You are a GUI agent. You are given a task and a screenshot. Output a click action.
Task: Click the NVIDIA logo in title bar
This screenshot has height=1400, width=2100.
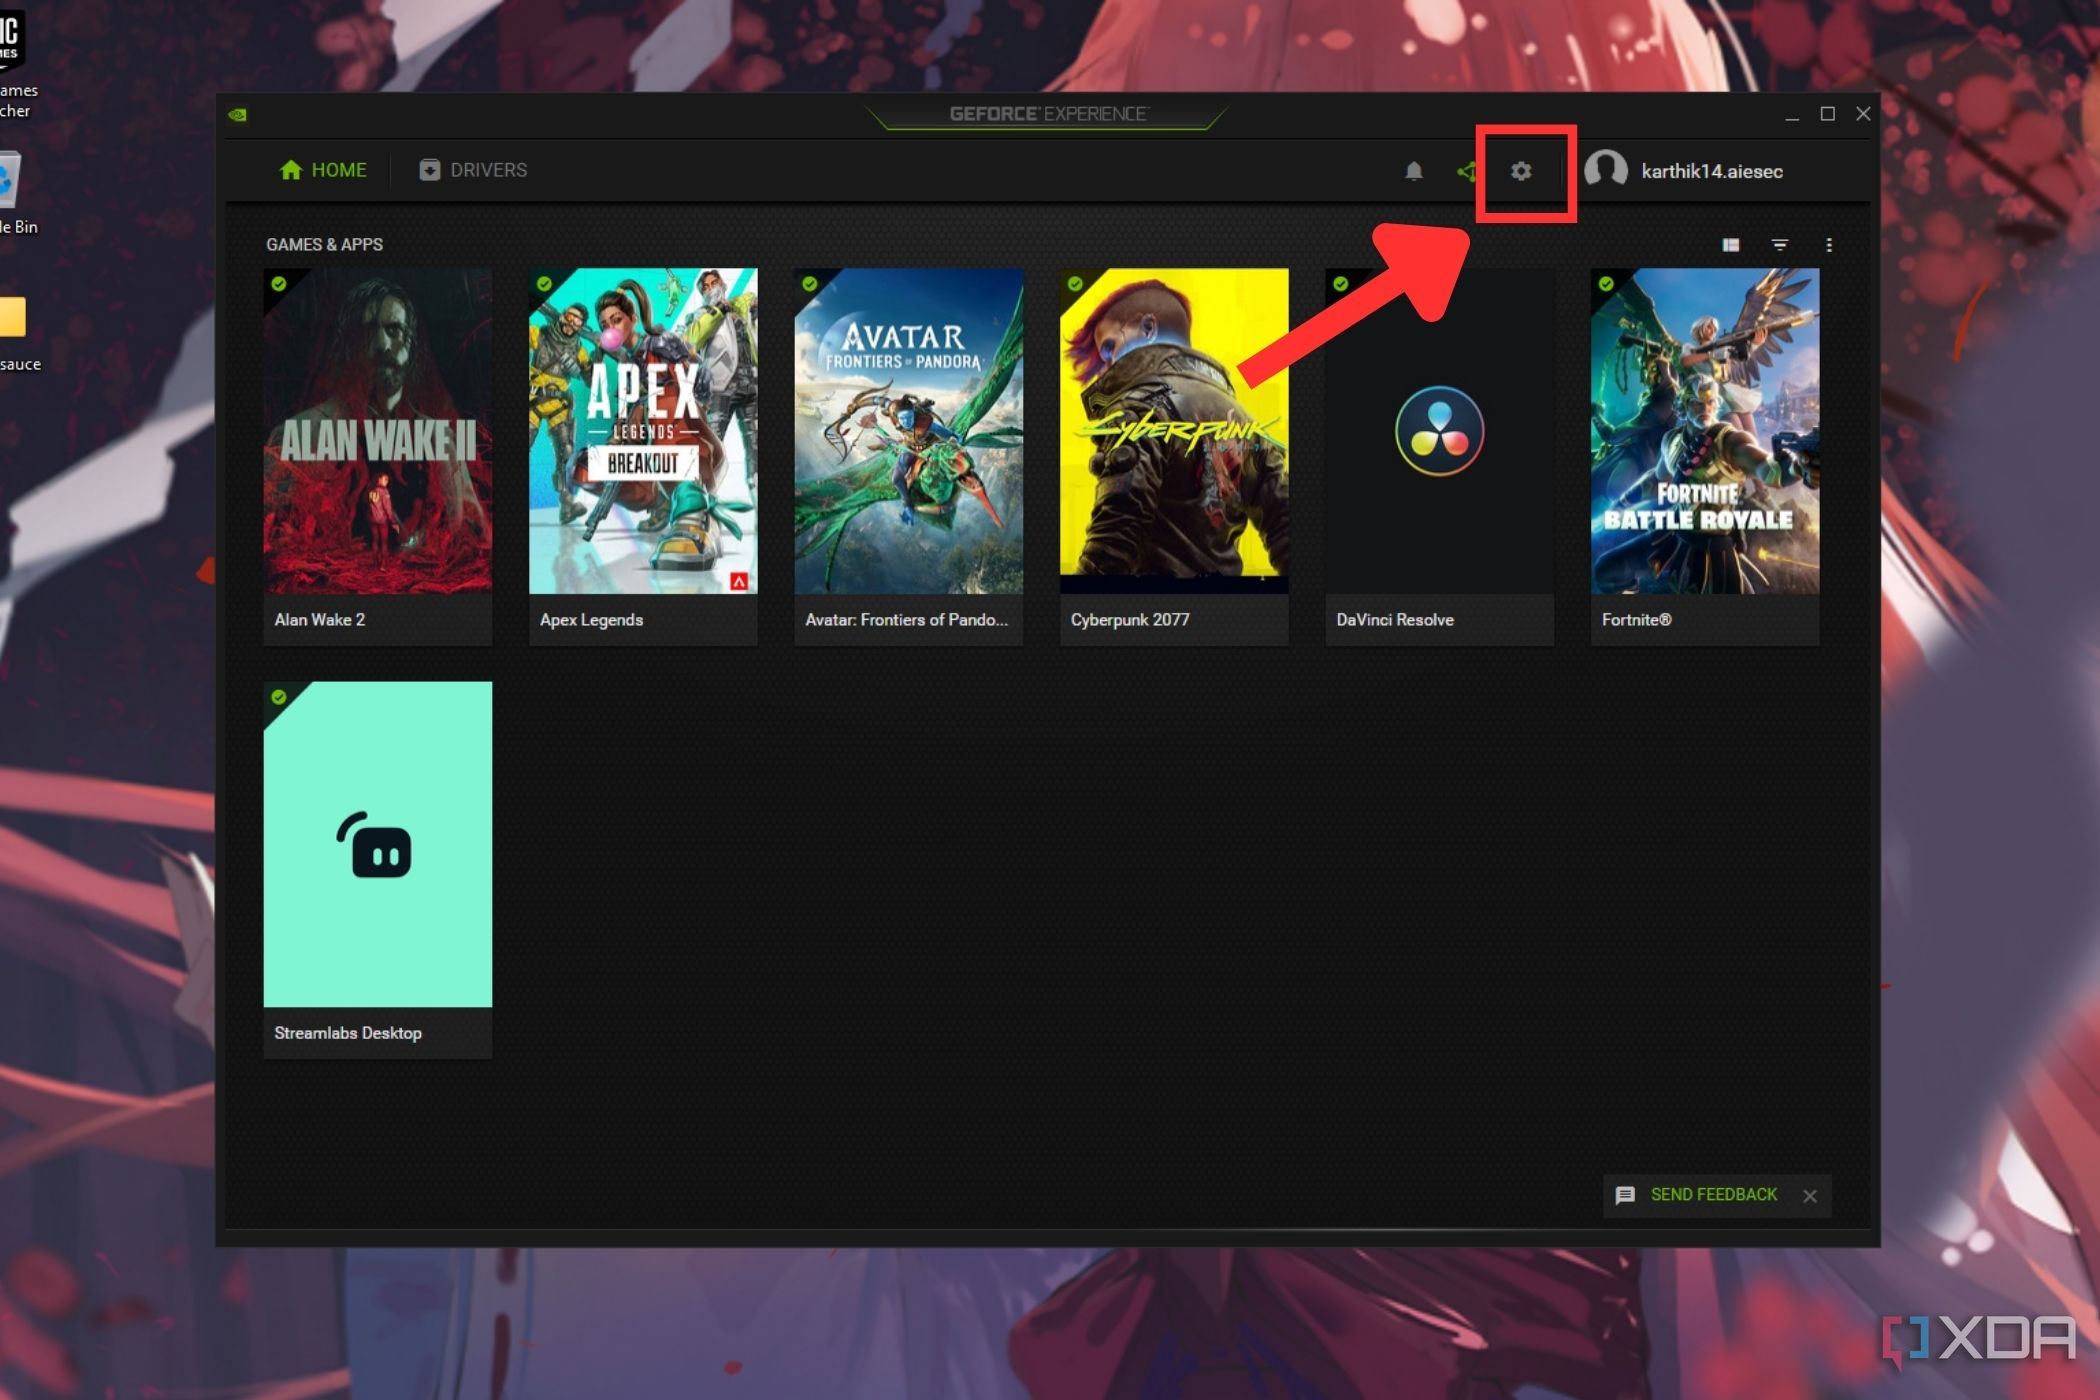pos(238,115)
